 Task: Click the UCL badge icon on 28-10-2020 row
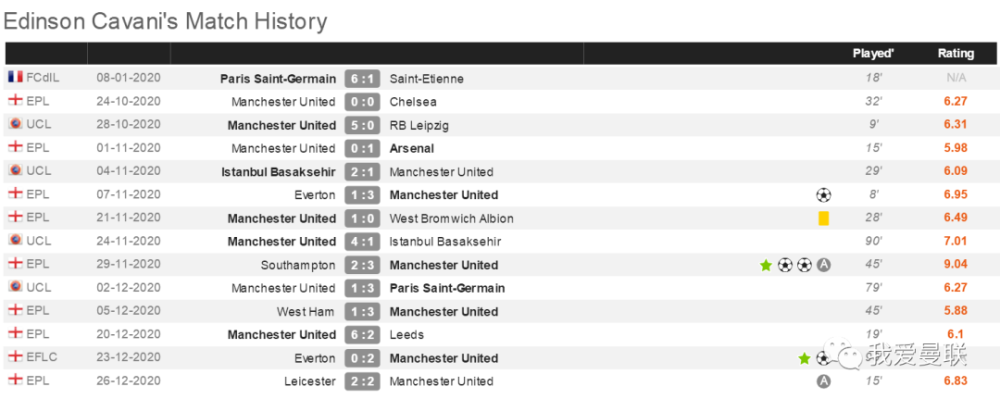click(x=15, y=124)
